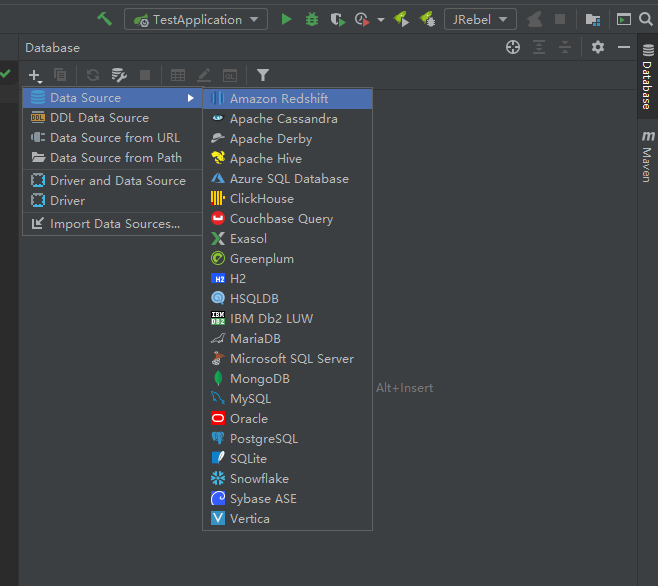The width and height of the screenshot is (658, 586).
Task: Choose Snowflake data source
Action: (287, 479)
